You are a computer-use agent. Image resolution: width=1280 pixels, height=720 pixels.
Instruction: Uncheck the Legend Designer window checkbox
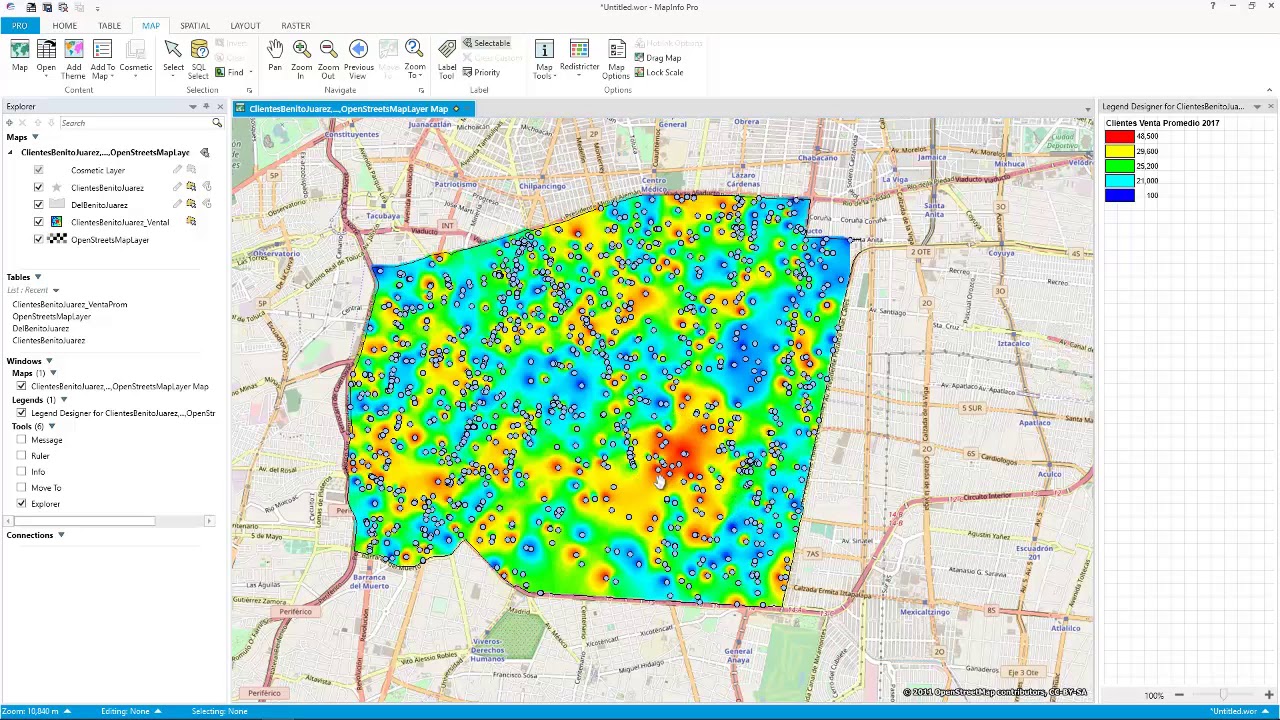coord(21,413)
